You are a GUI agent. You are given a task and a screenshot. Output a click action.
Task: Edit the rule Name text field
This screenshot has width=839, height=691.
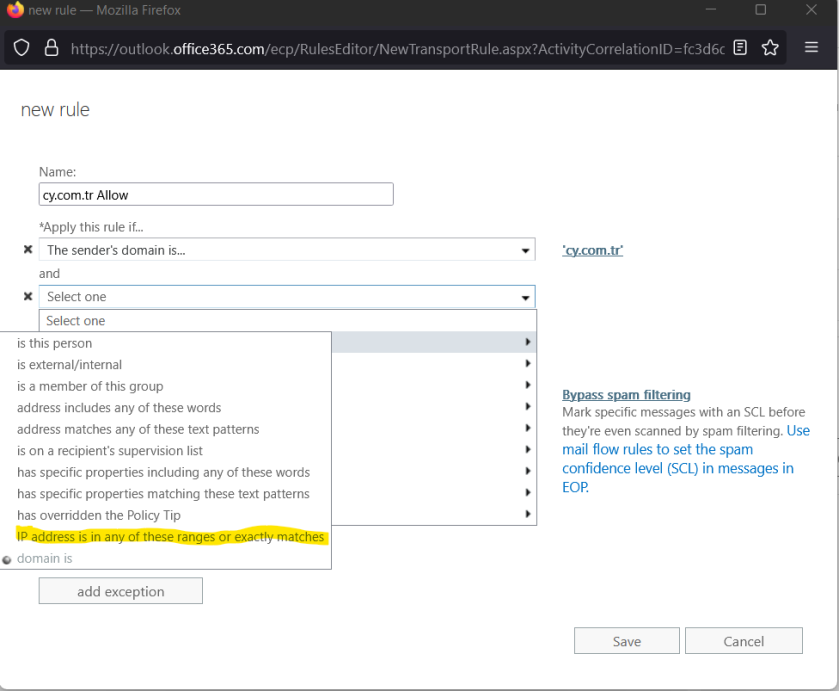[x=216, y=195]
